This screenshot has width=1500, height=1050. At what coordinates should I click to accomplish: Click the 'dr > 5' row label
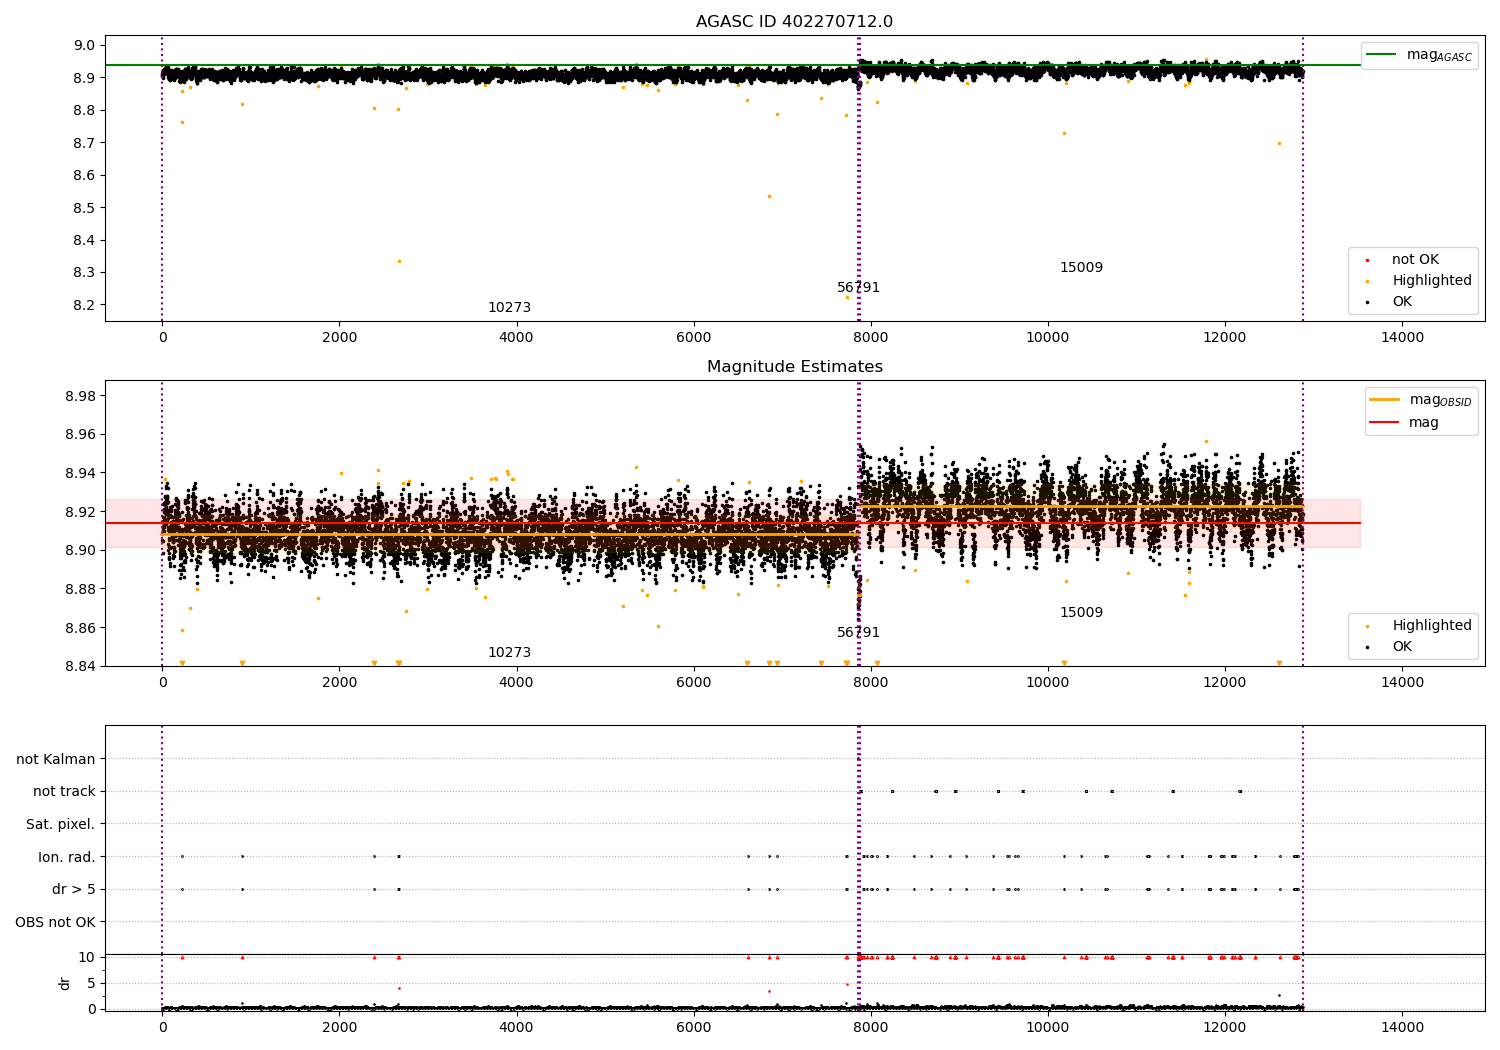coord(74,890)
